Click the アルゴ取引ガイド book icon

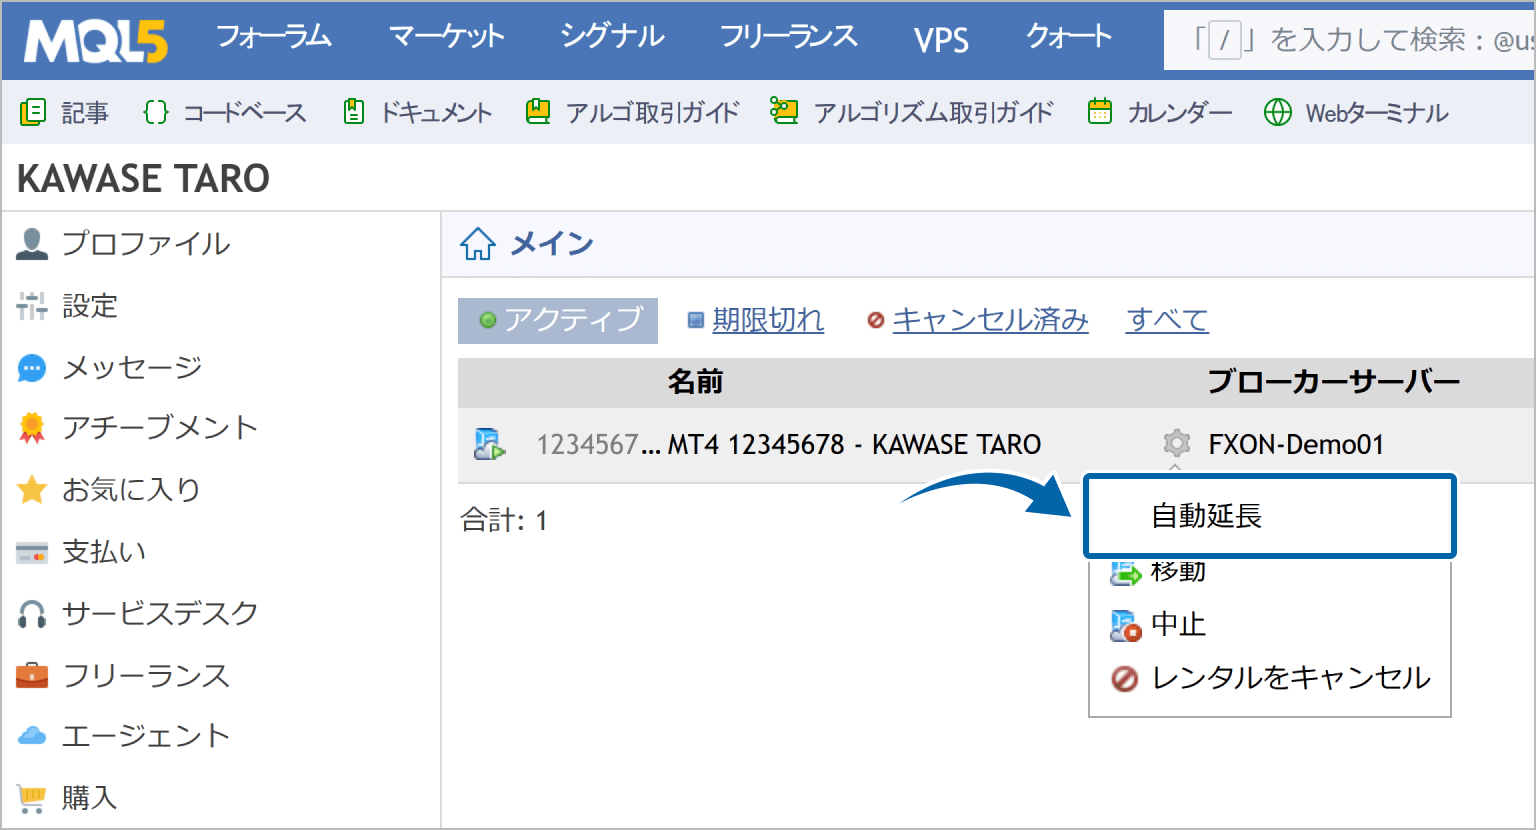538,112
